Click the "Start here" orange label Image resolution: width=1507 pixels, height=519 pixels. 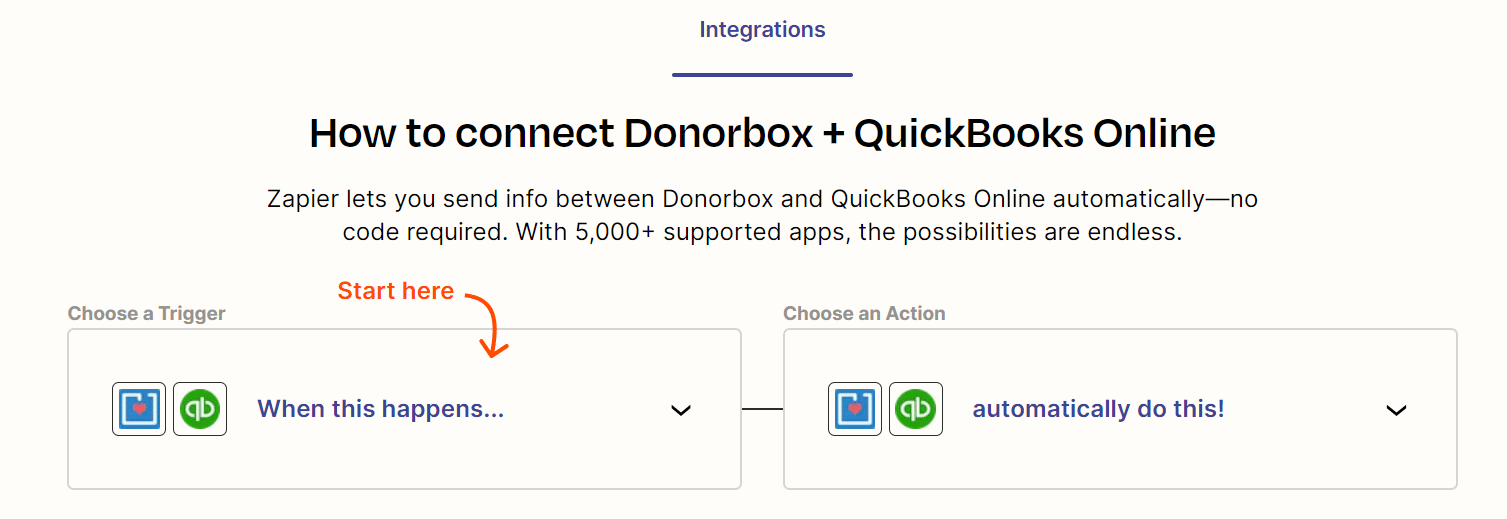[395, 291]
